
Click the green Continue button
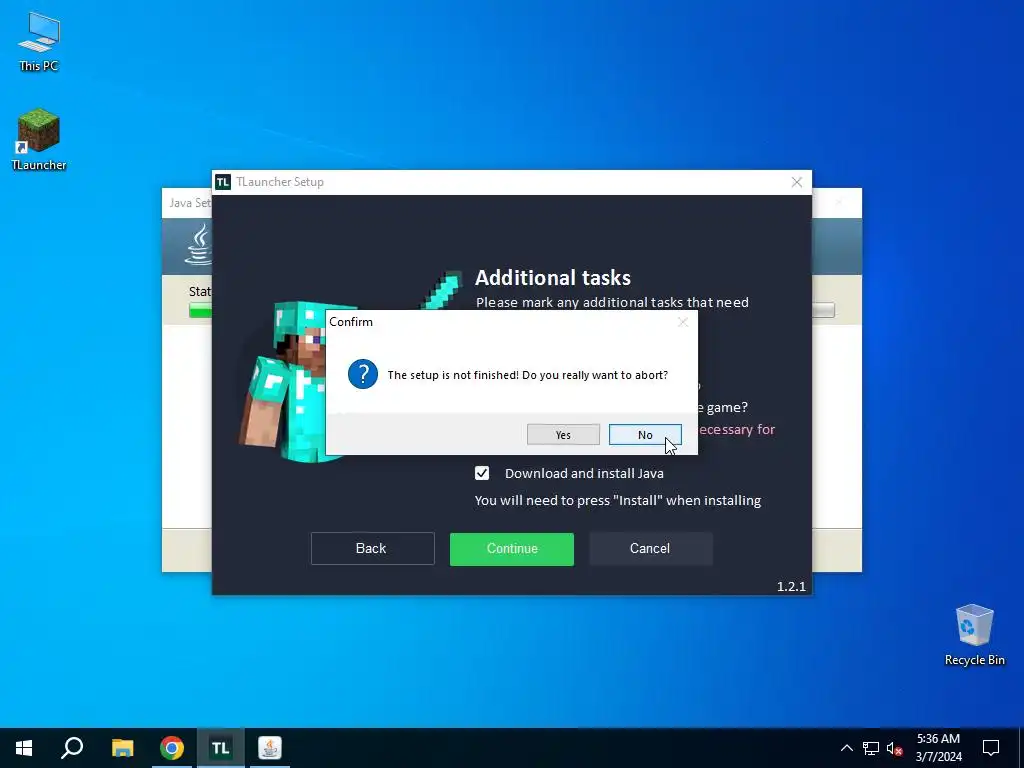(x=512, y=549)
